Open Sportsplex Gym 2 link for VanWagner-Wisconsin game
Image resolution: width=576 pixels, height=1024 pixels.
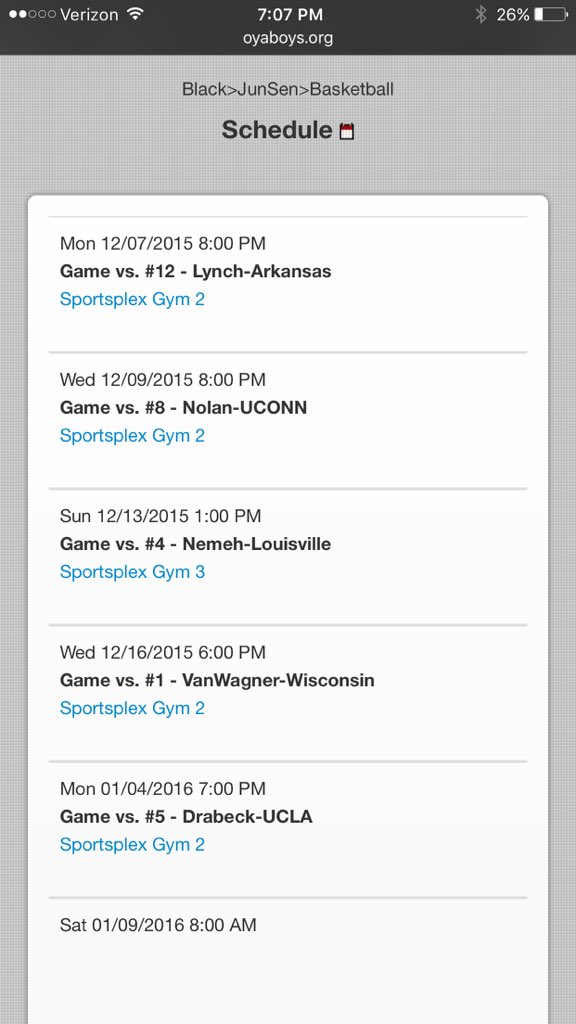point(132,708)
